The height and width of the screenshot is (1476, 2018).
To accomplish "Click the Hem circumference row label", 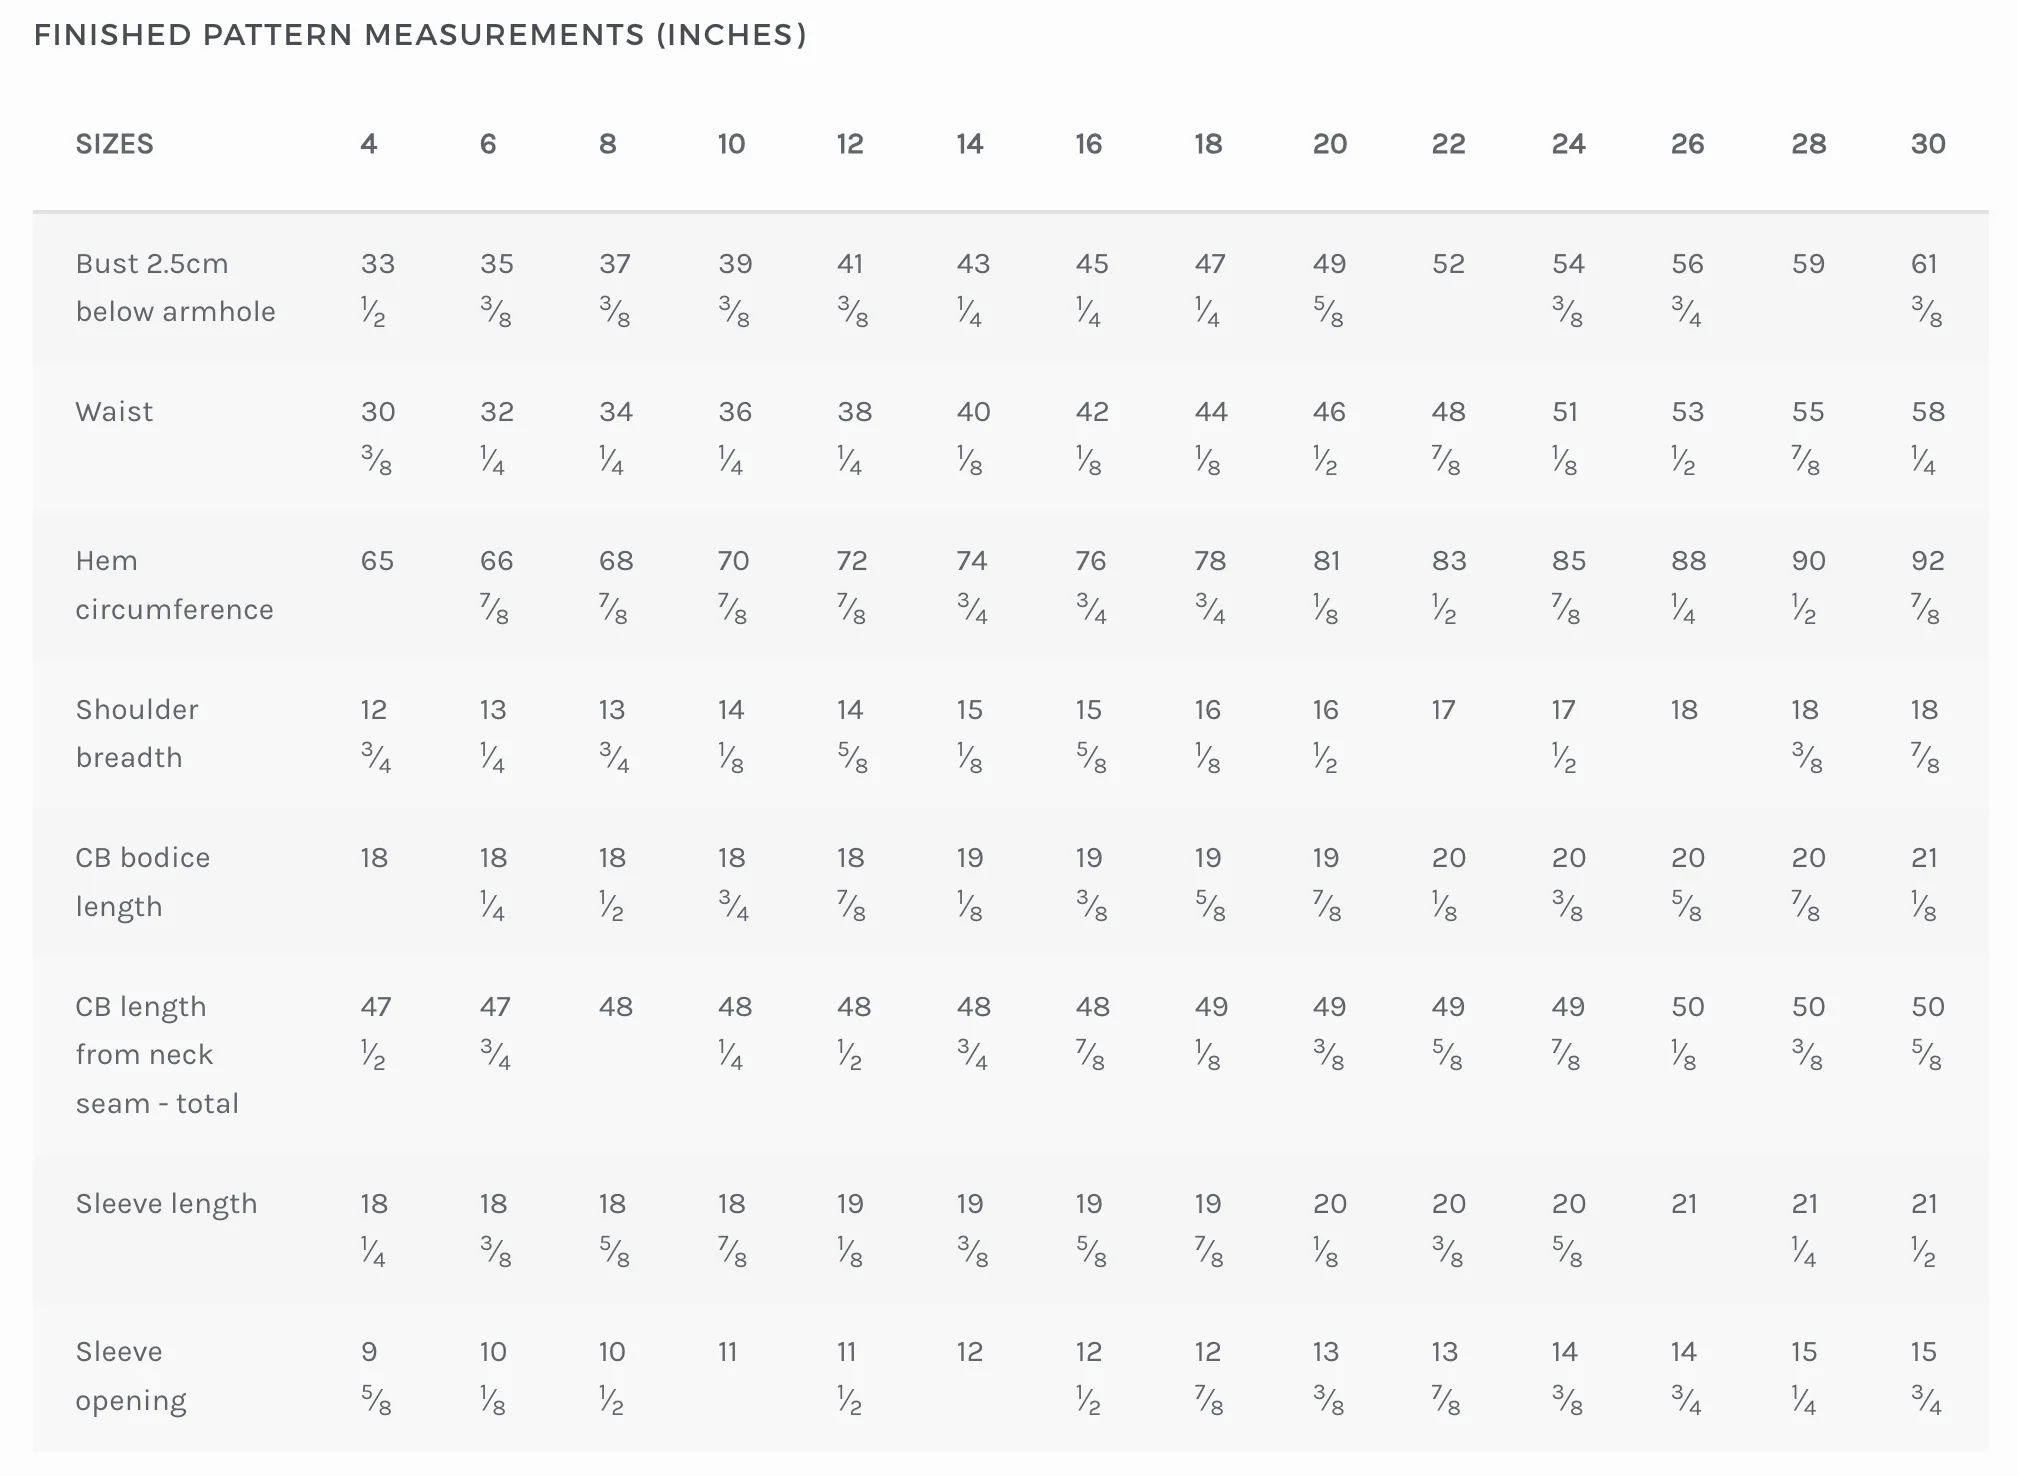I will (174, 585).
